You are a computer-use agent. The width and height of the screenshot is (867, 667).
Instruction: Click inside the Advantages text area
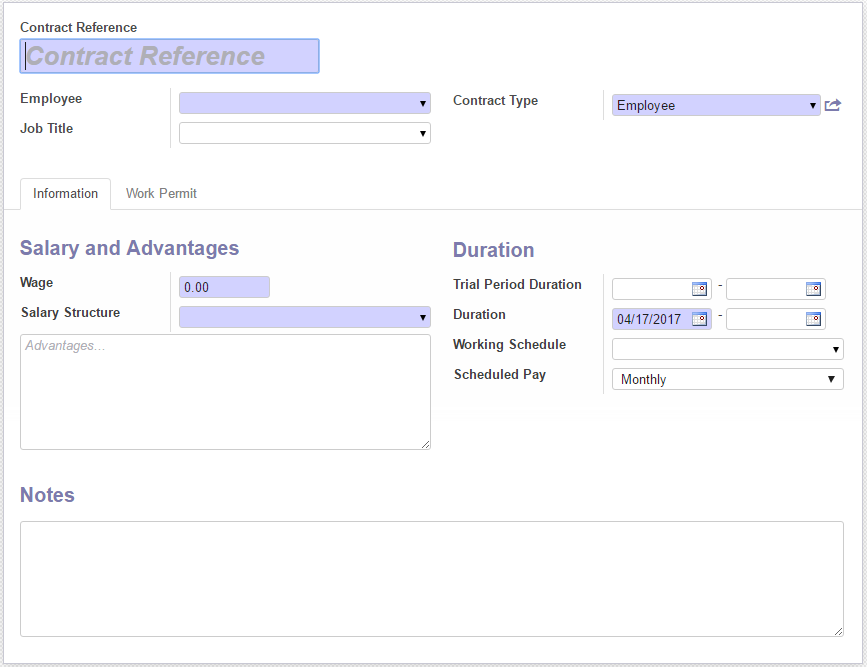coord(225,392)
